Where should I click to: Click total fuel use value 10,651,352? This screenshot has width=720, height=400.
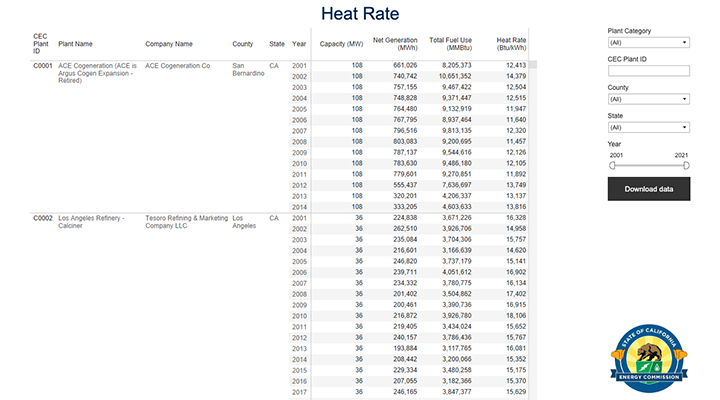tap(455, 76)
